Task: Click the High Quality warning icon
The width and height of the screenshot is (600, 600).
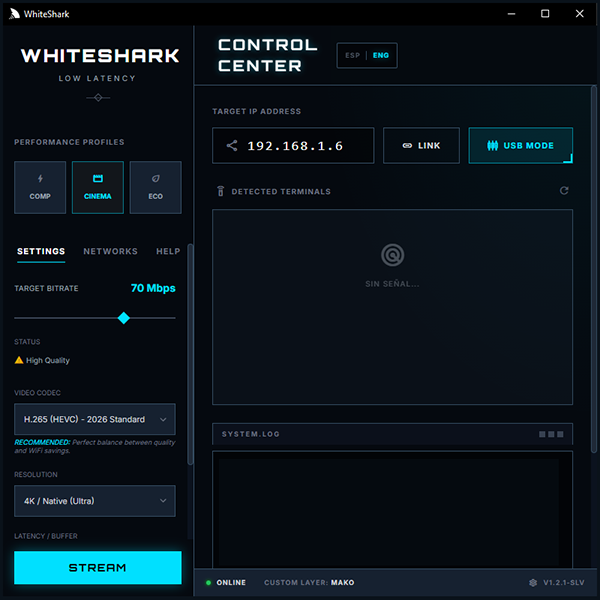Action: [19, 360]
